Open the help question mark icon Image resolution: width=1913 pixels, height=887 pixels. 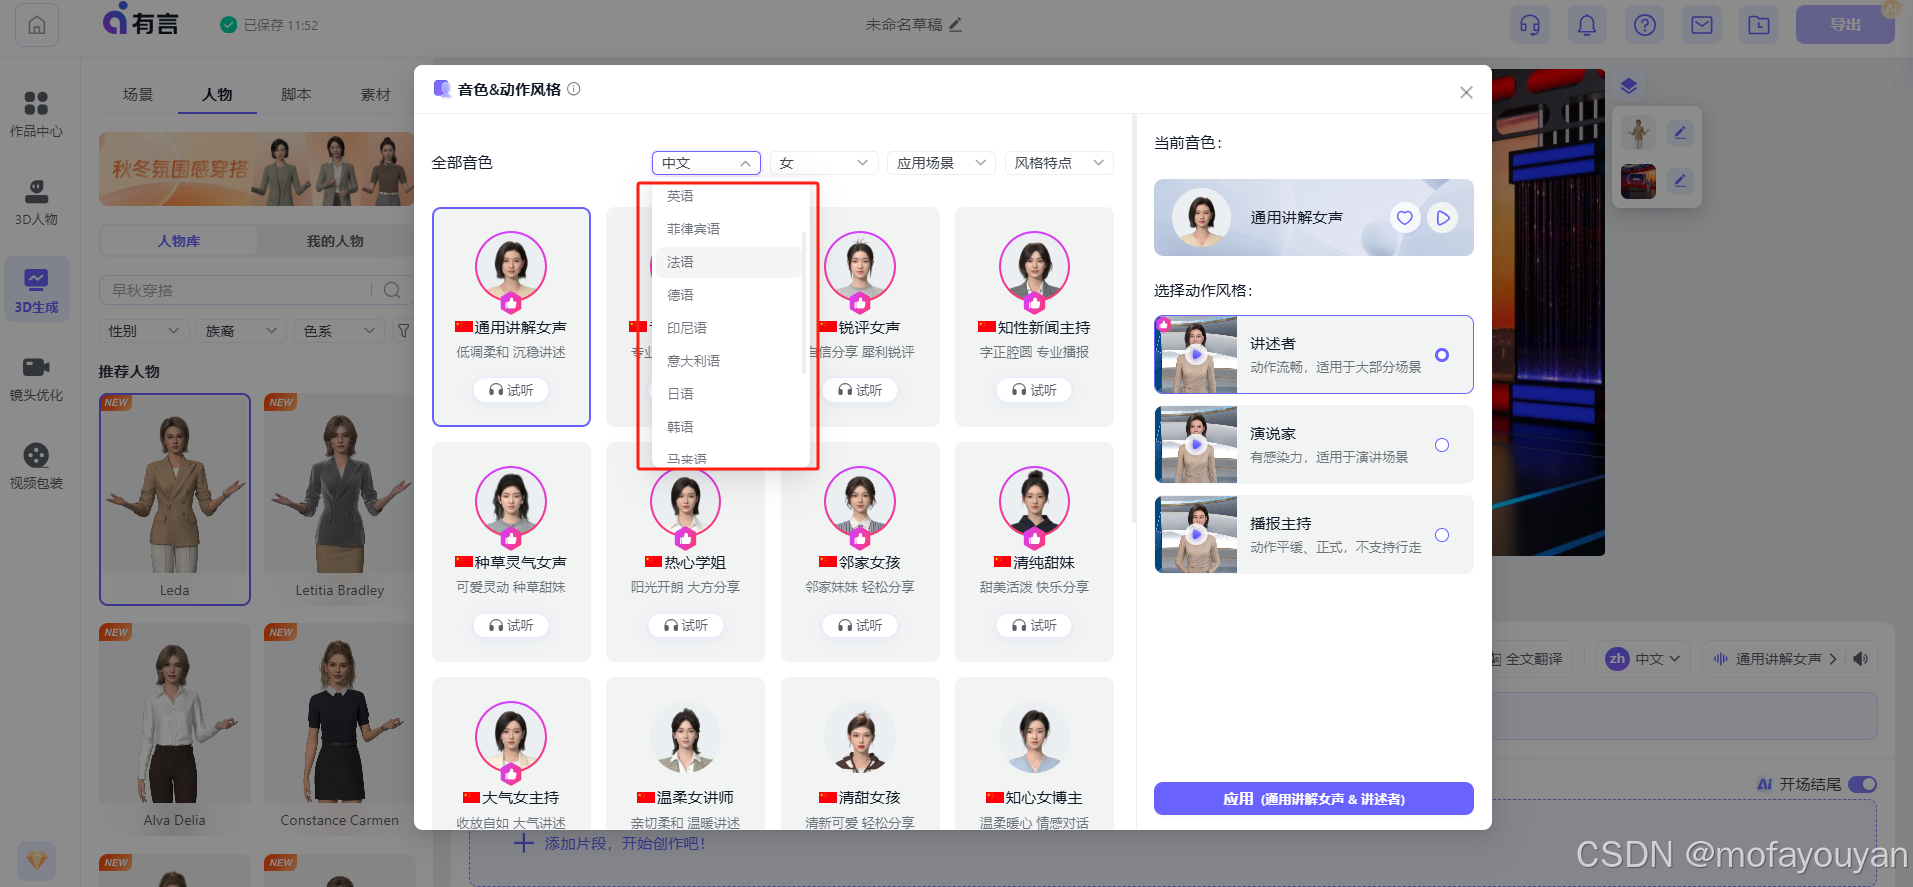coord(1645,25)
